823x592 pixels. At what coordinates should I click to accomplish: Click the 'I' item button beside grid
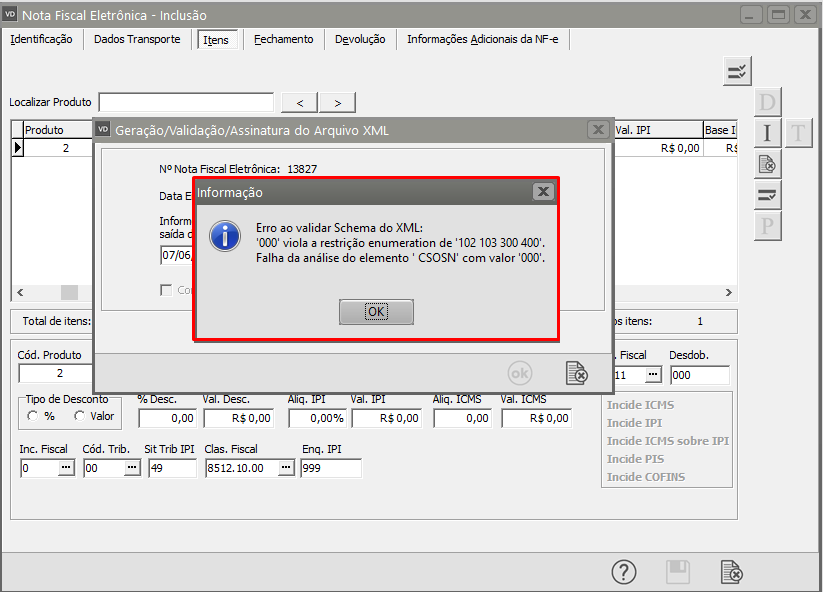pyautogui.click(x=767, y=133)
